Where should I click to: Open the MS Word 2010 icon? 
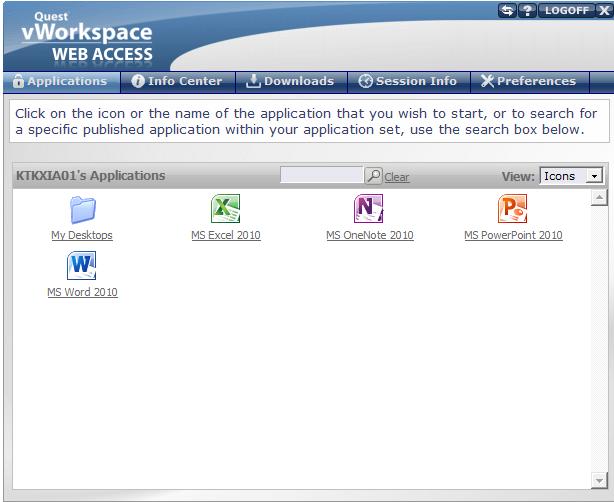coord(81,265)
